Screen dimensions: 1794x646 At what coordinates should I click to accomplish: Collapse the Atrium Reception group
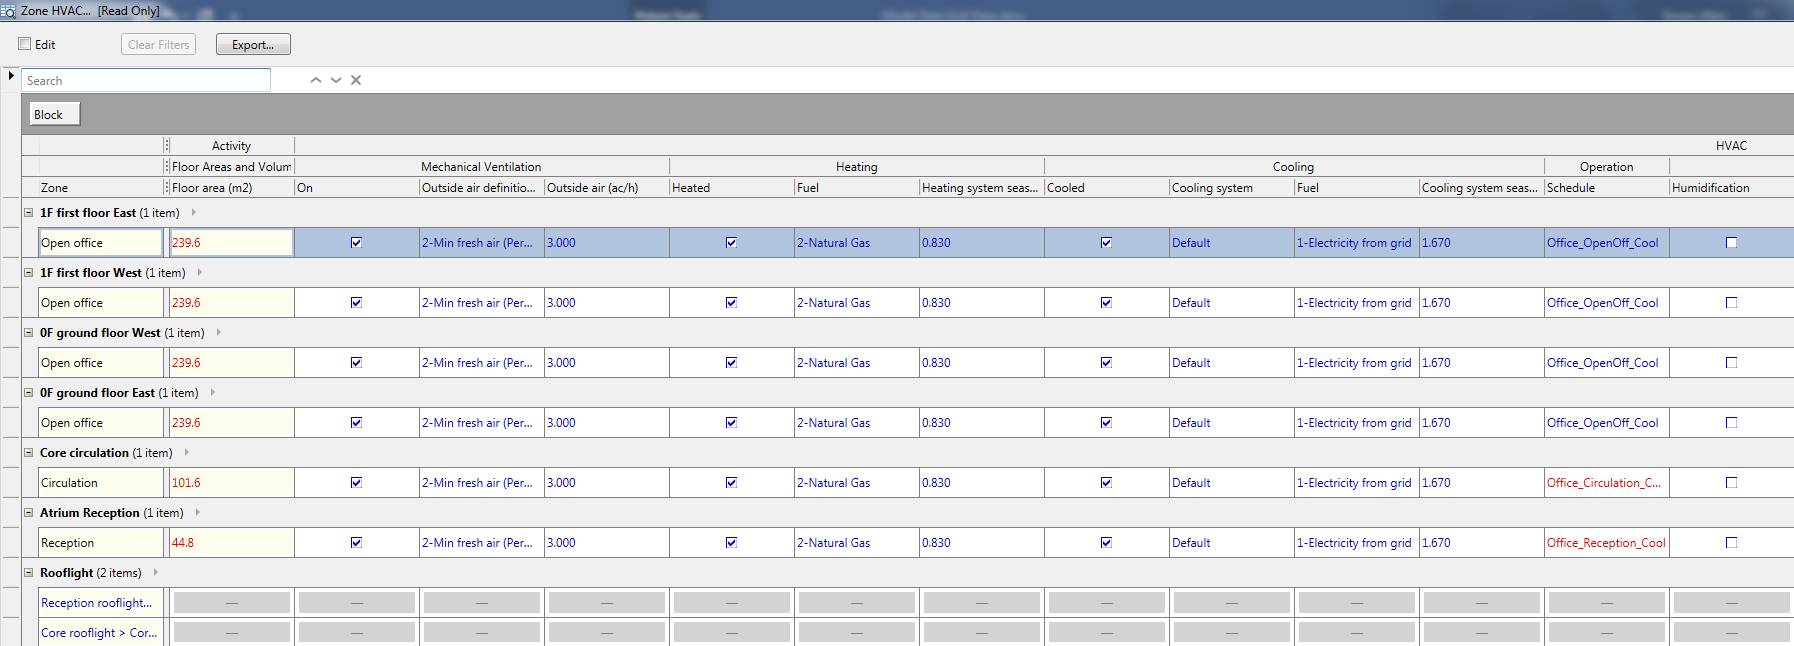29,512
